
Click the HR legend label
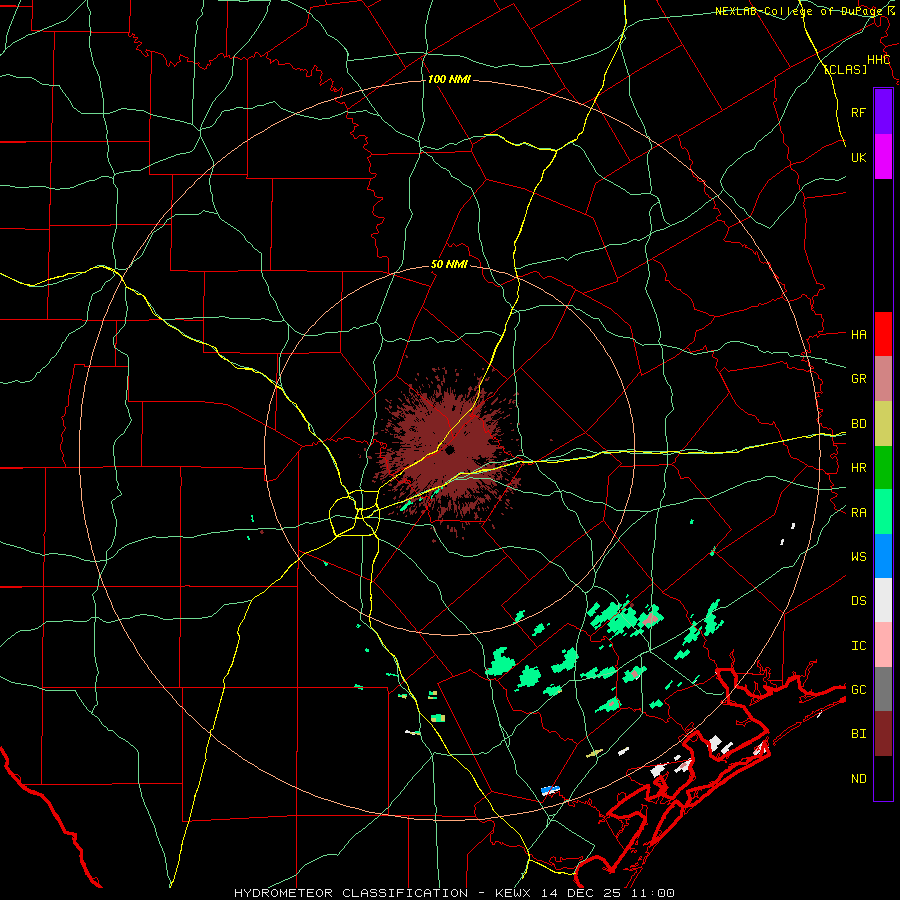click(x=858, y=468)
